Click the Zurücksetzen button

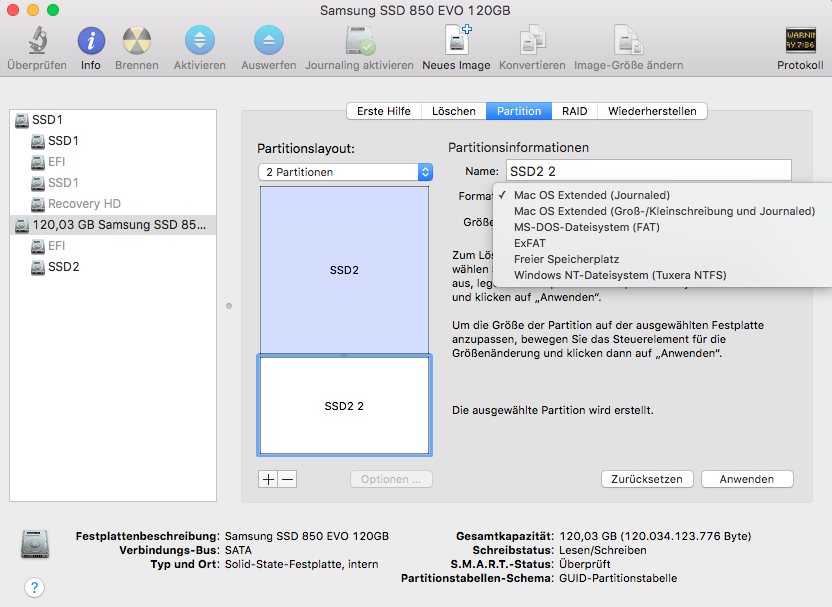click(x=647, y=479)
